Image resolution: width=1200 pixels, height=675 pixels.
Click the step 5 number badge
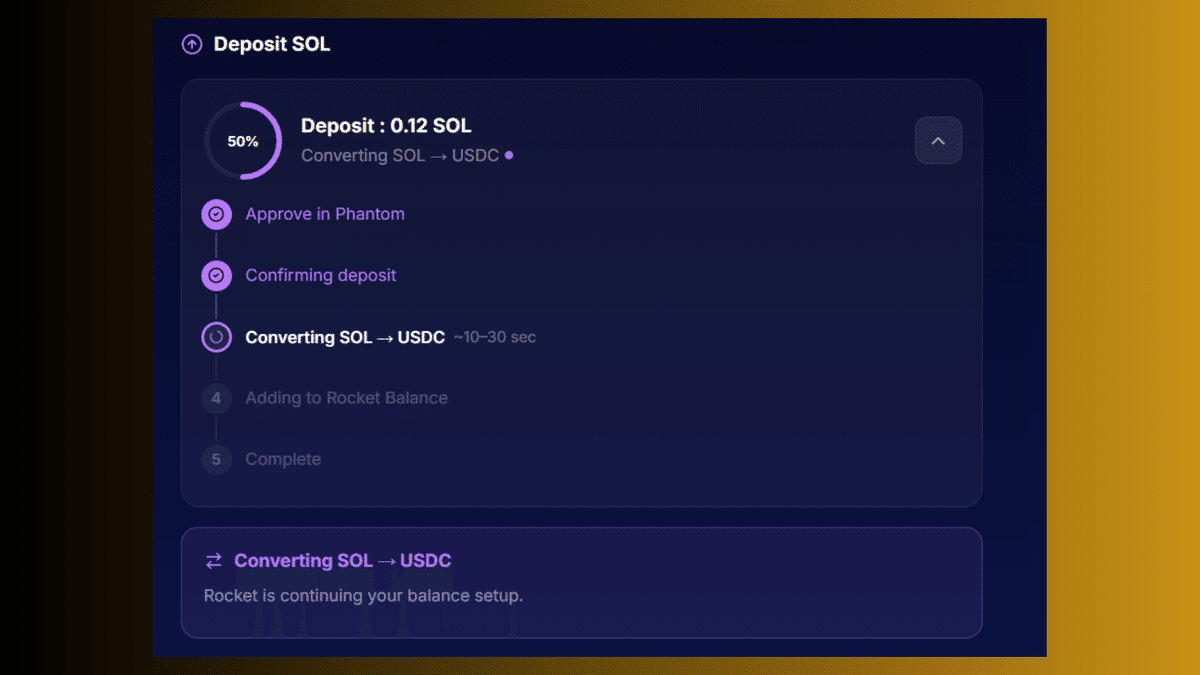click(216, 460)
